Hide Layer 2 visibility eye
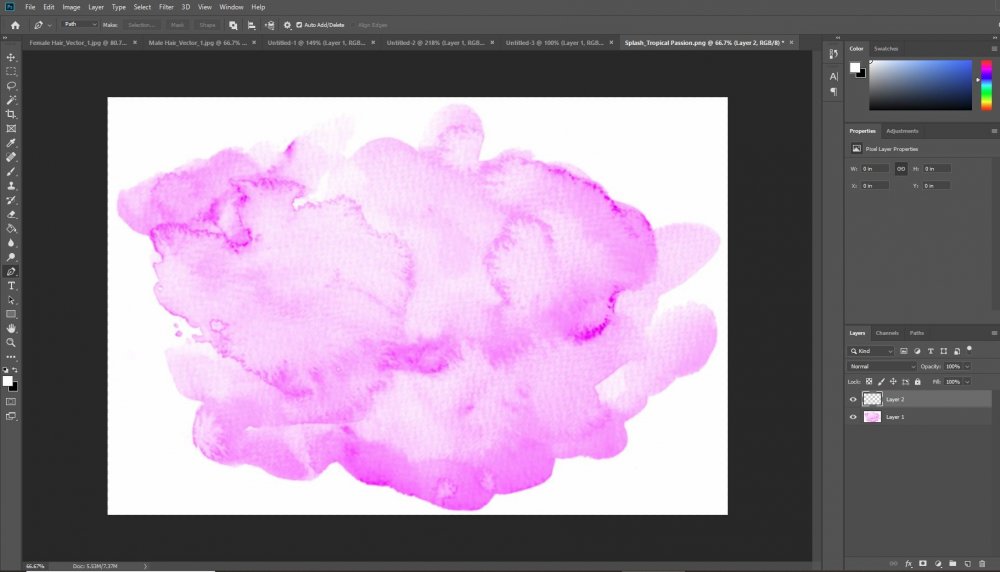Viewport: 1000px width, 572px height. [x=853, y=399]
